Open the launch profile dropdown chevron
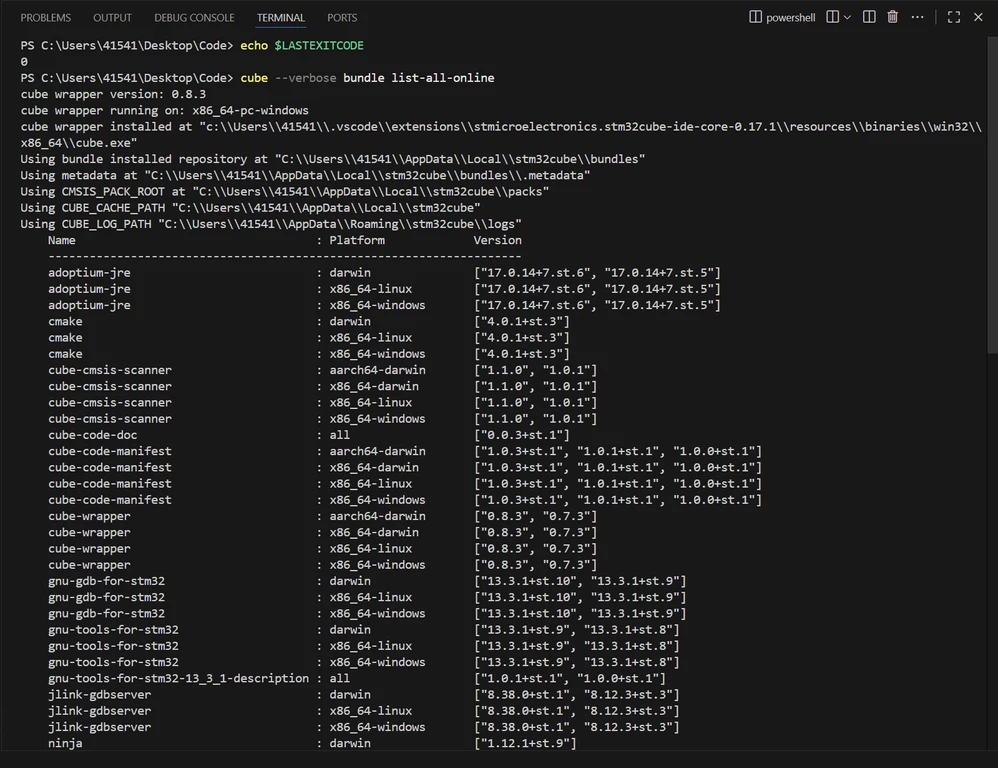Screen dimensions: 998x768 (x=847, y=17)
